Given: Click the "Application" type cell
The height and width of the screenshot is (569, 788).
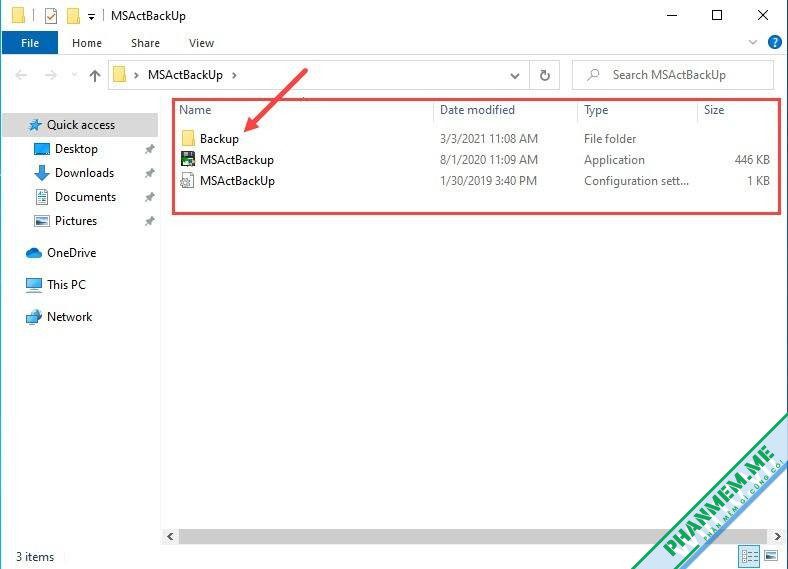Looking at the screenshot, I should 614,160.
